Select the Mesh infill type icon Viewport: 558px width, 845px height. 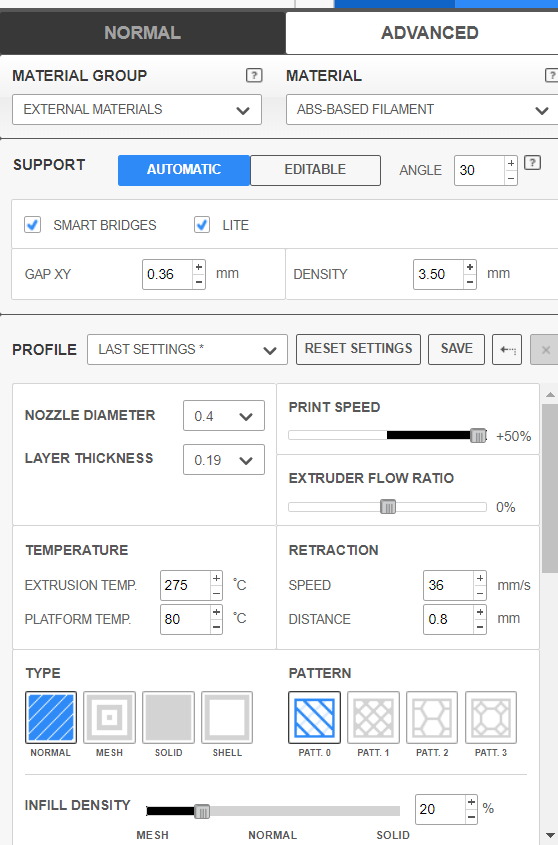(109, 717)
